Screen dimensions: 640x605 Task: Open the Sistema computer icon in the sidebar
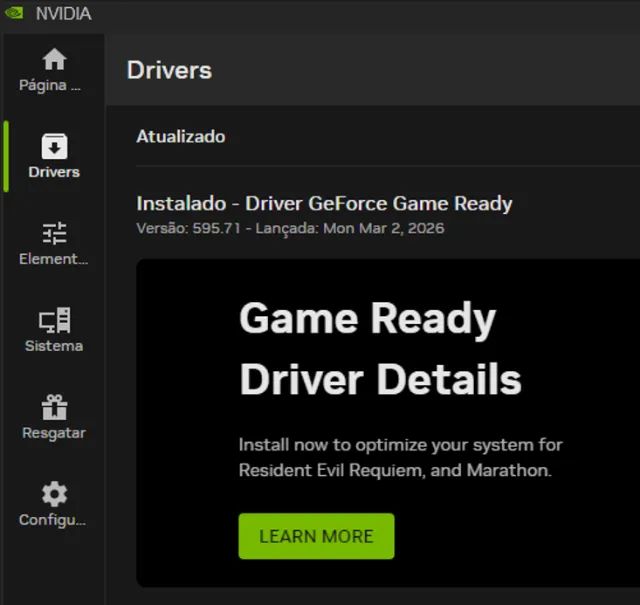click(54, 320)
